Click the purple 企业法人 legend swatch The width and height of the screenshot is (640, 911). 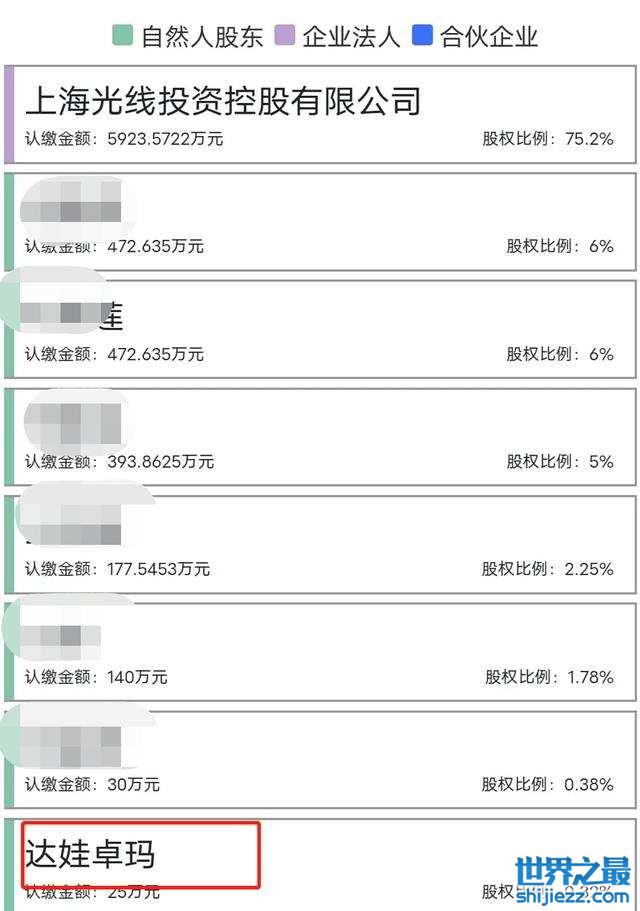click(284, 37)
